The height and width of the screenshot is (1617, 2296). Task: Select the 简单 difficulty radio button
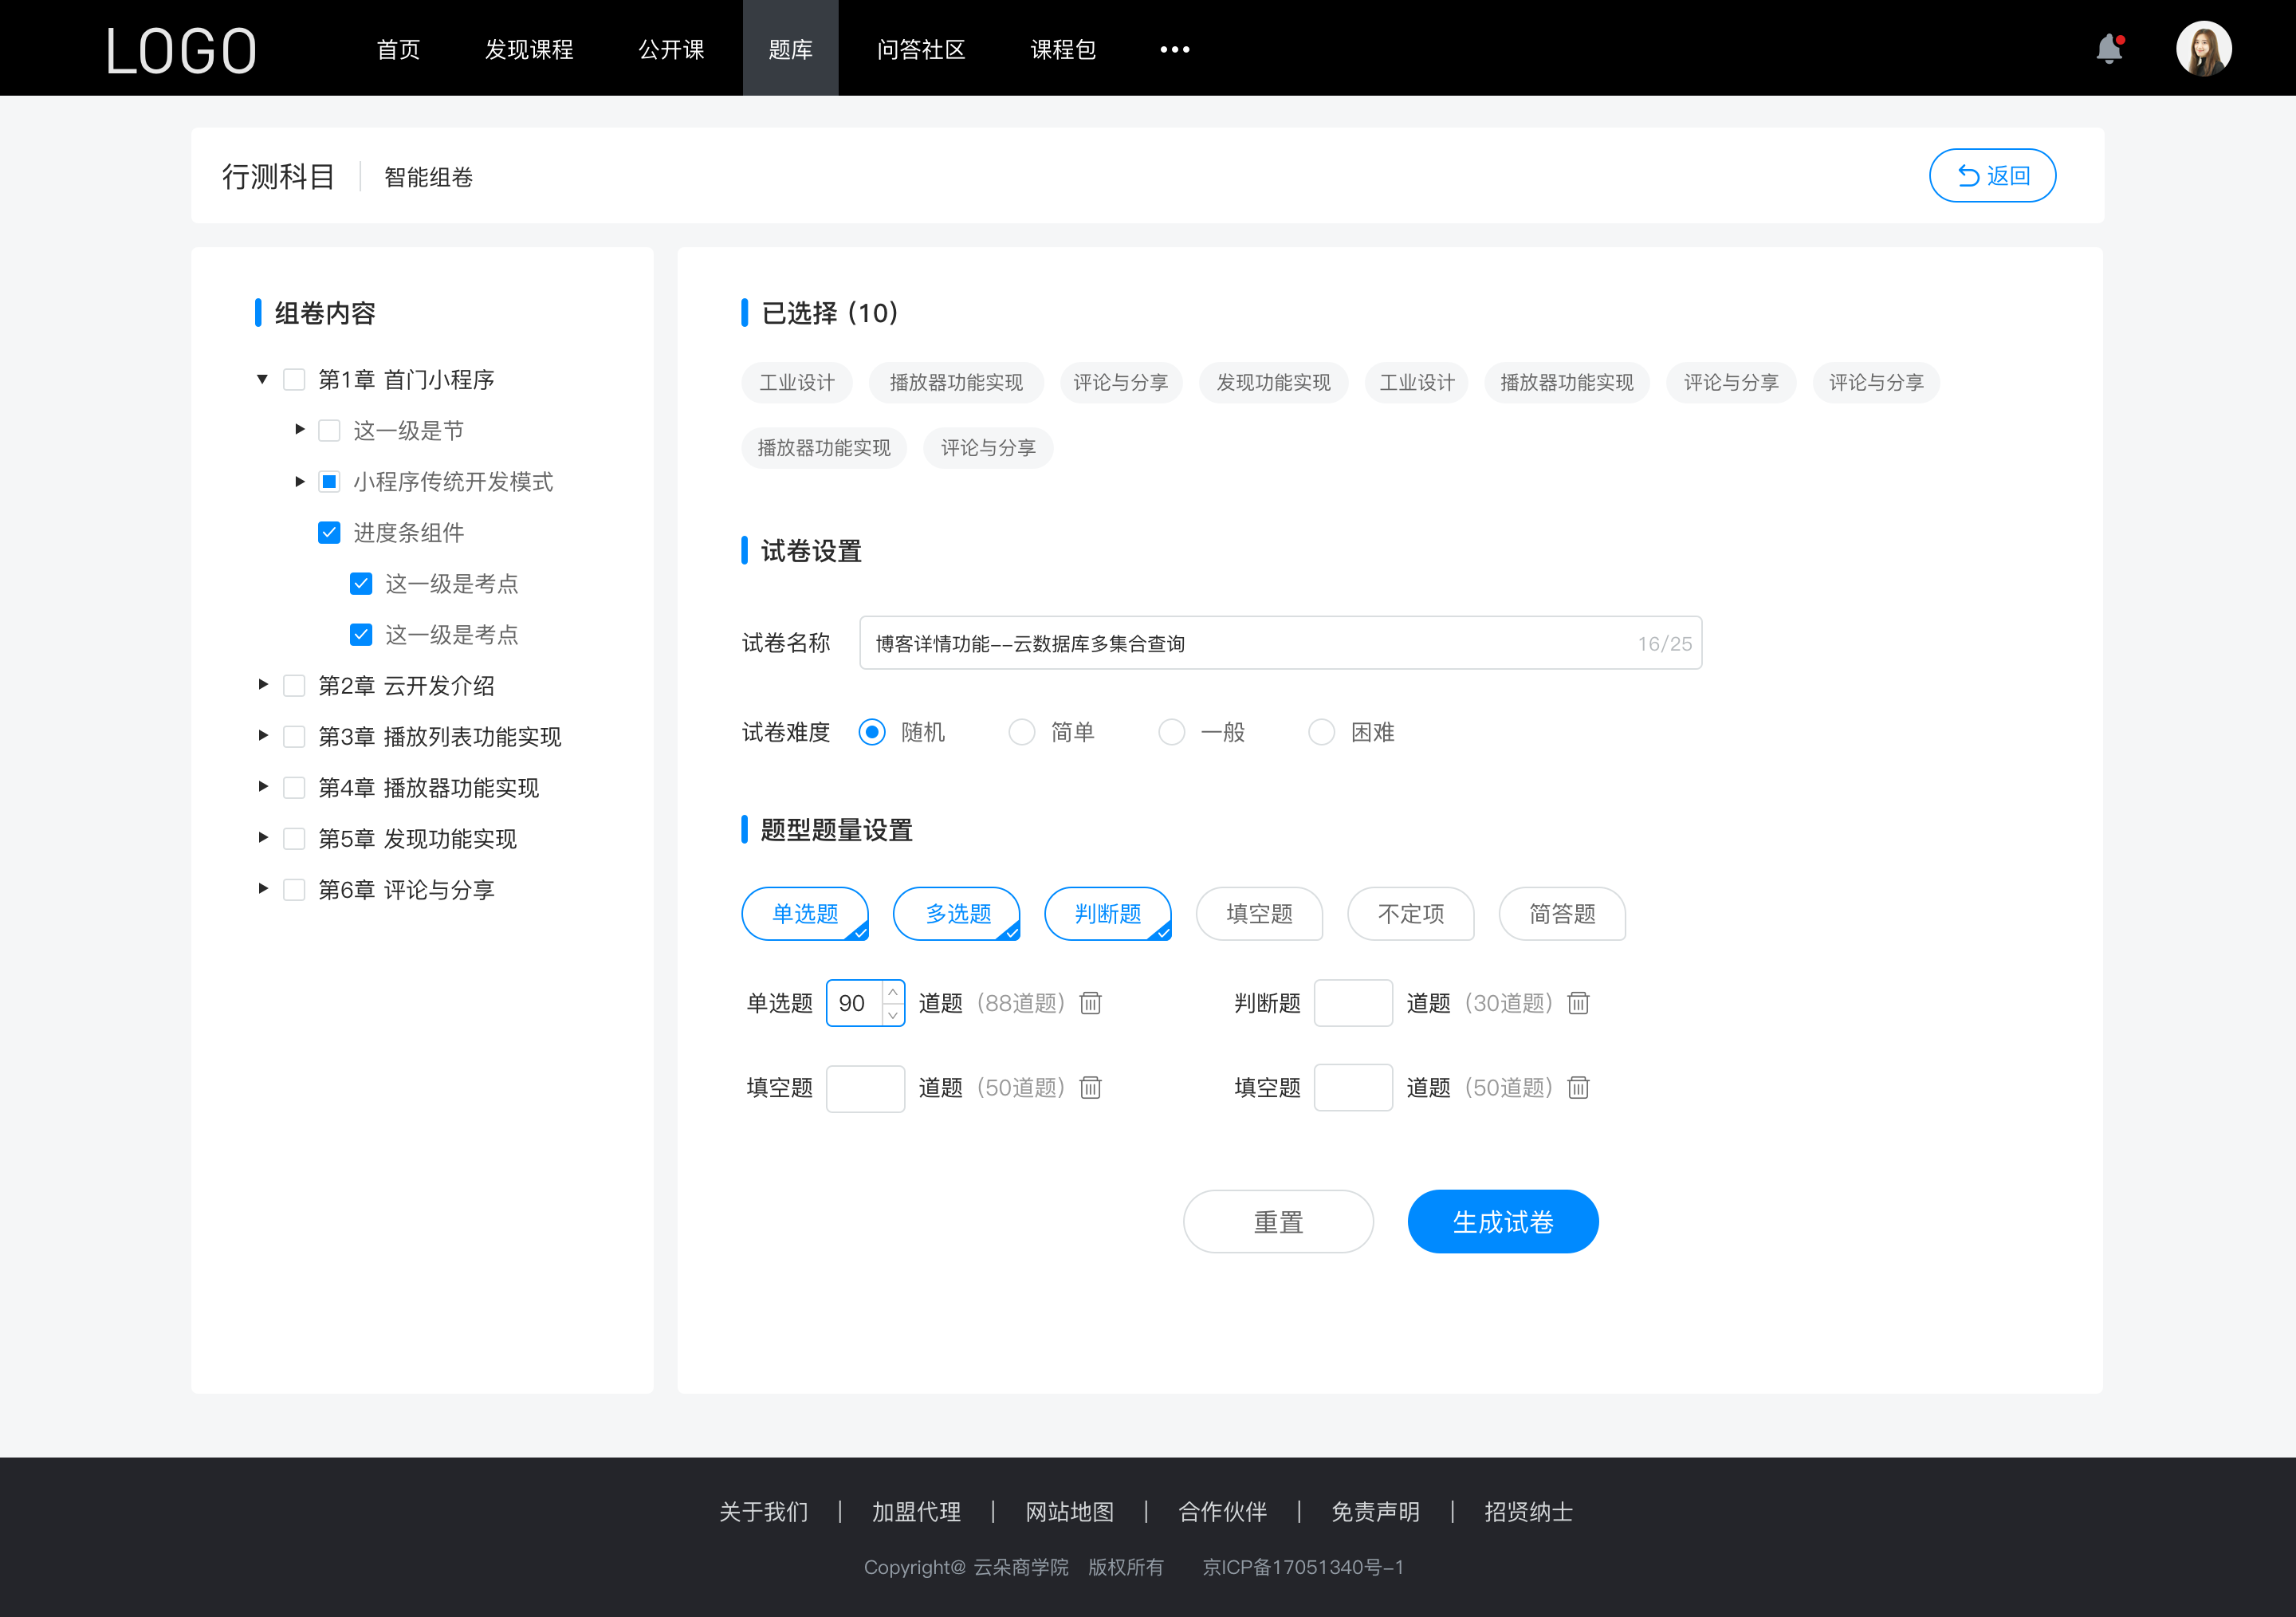pos(1019,731)
